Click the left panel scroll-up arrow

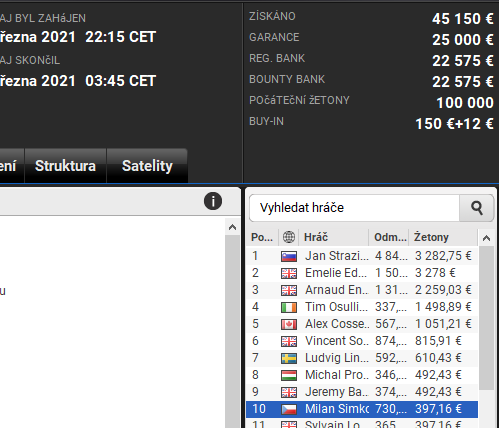[232, 227]
